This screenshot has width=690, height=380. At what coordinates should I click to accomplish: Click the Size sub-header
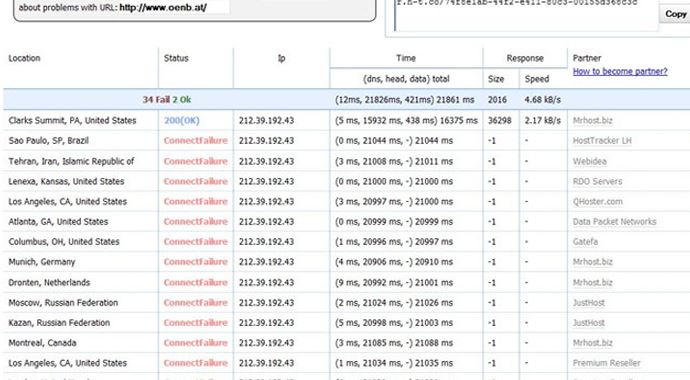click(496, 79)
